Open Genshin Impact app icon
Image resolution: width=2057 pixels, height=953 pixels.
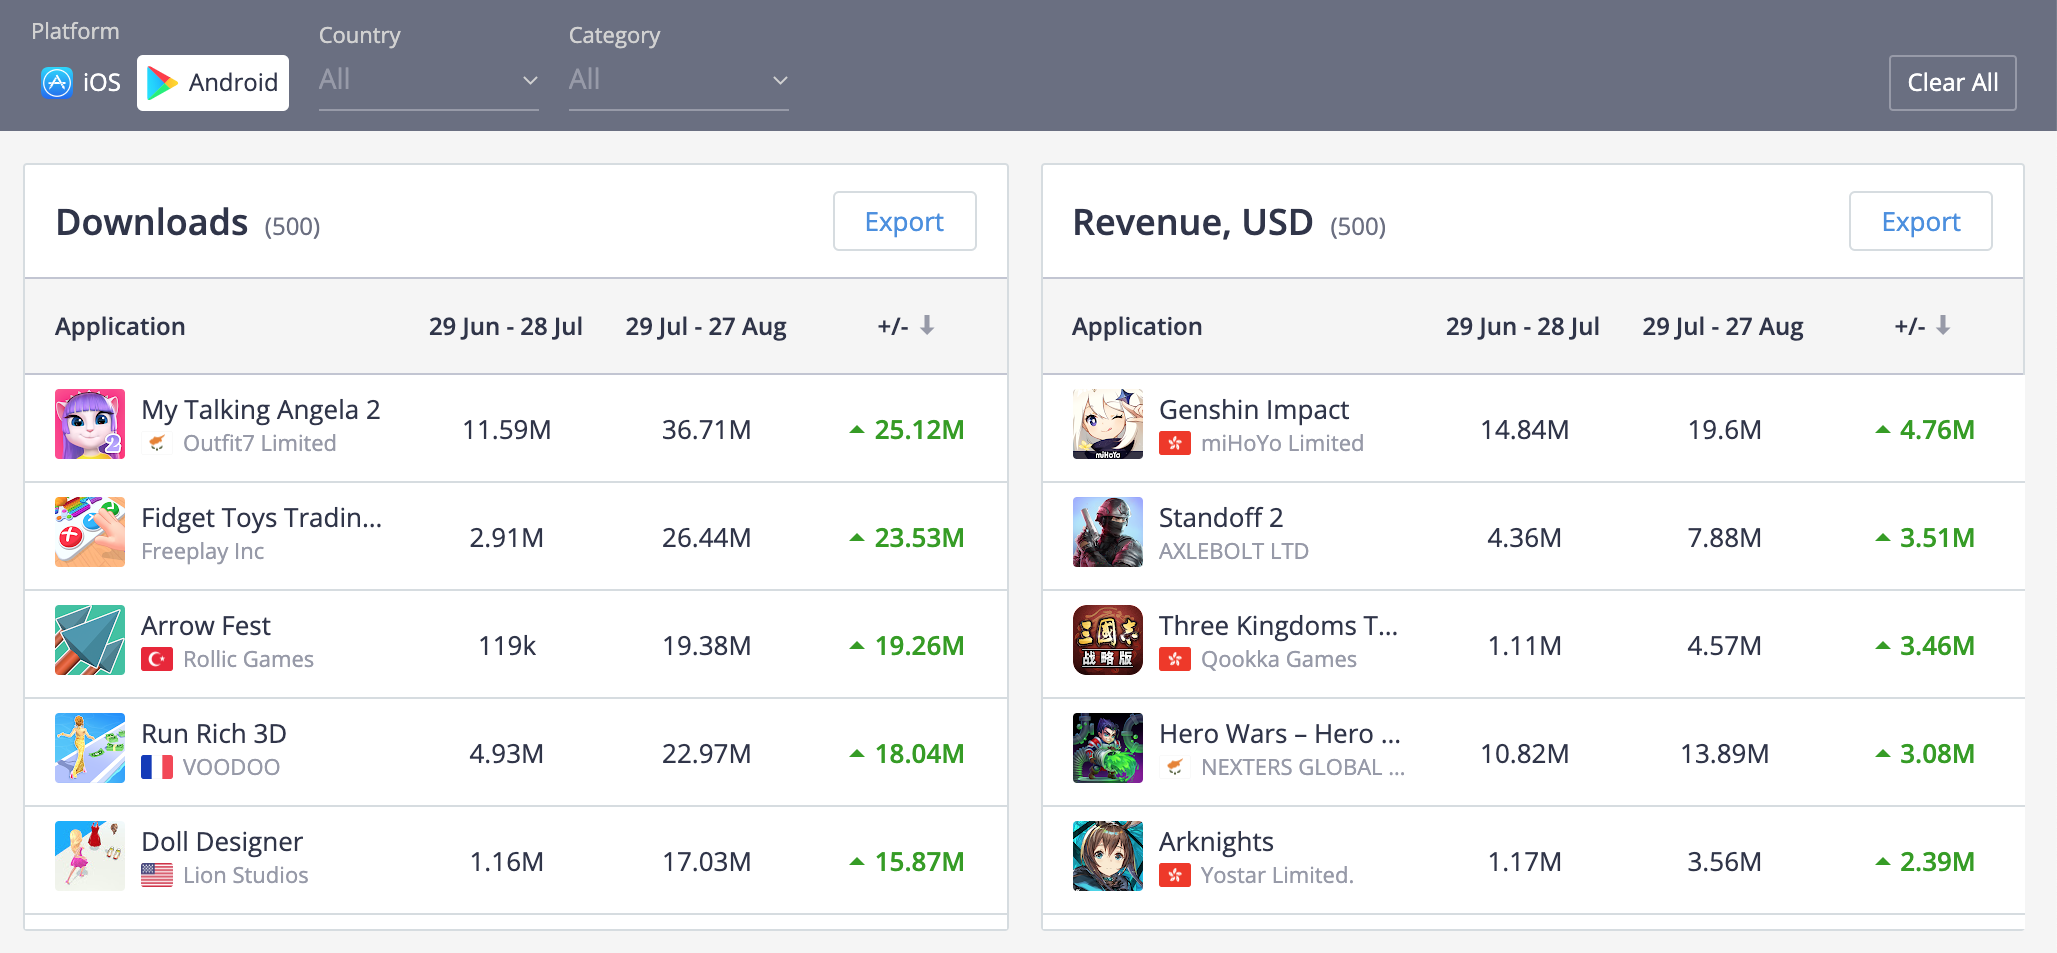[x=1108, y=424]
